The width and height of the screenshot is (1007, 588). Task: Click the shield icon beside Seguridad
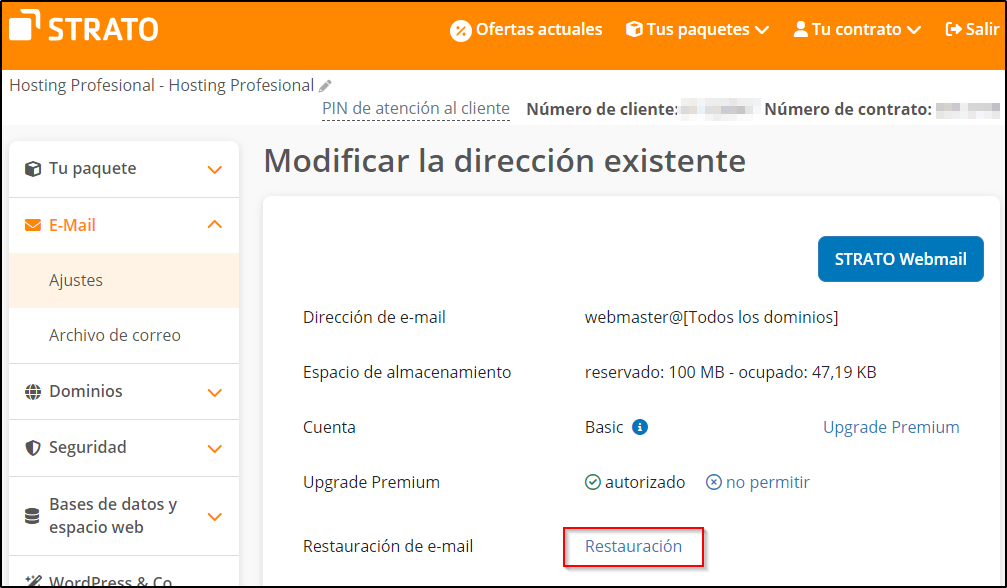point(32,448)
